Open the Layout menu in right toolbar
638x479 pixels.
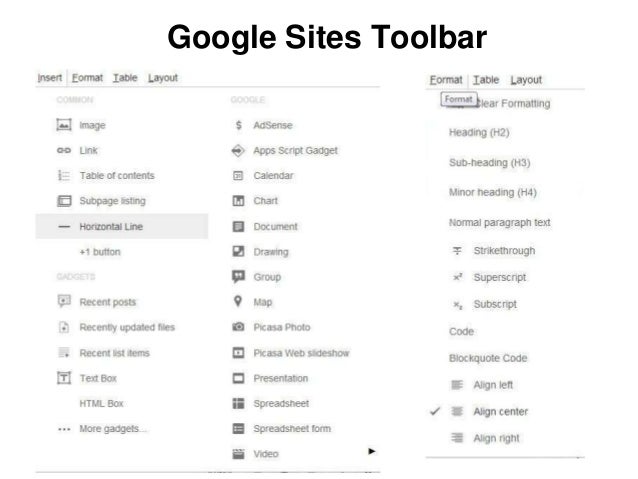[525, 80]
